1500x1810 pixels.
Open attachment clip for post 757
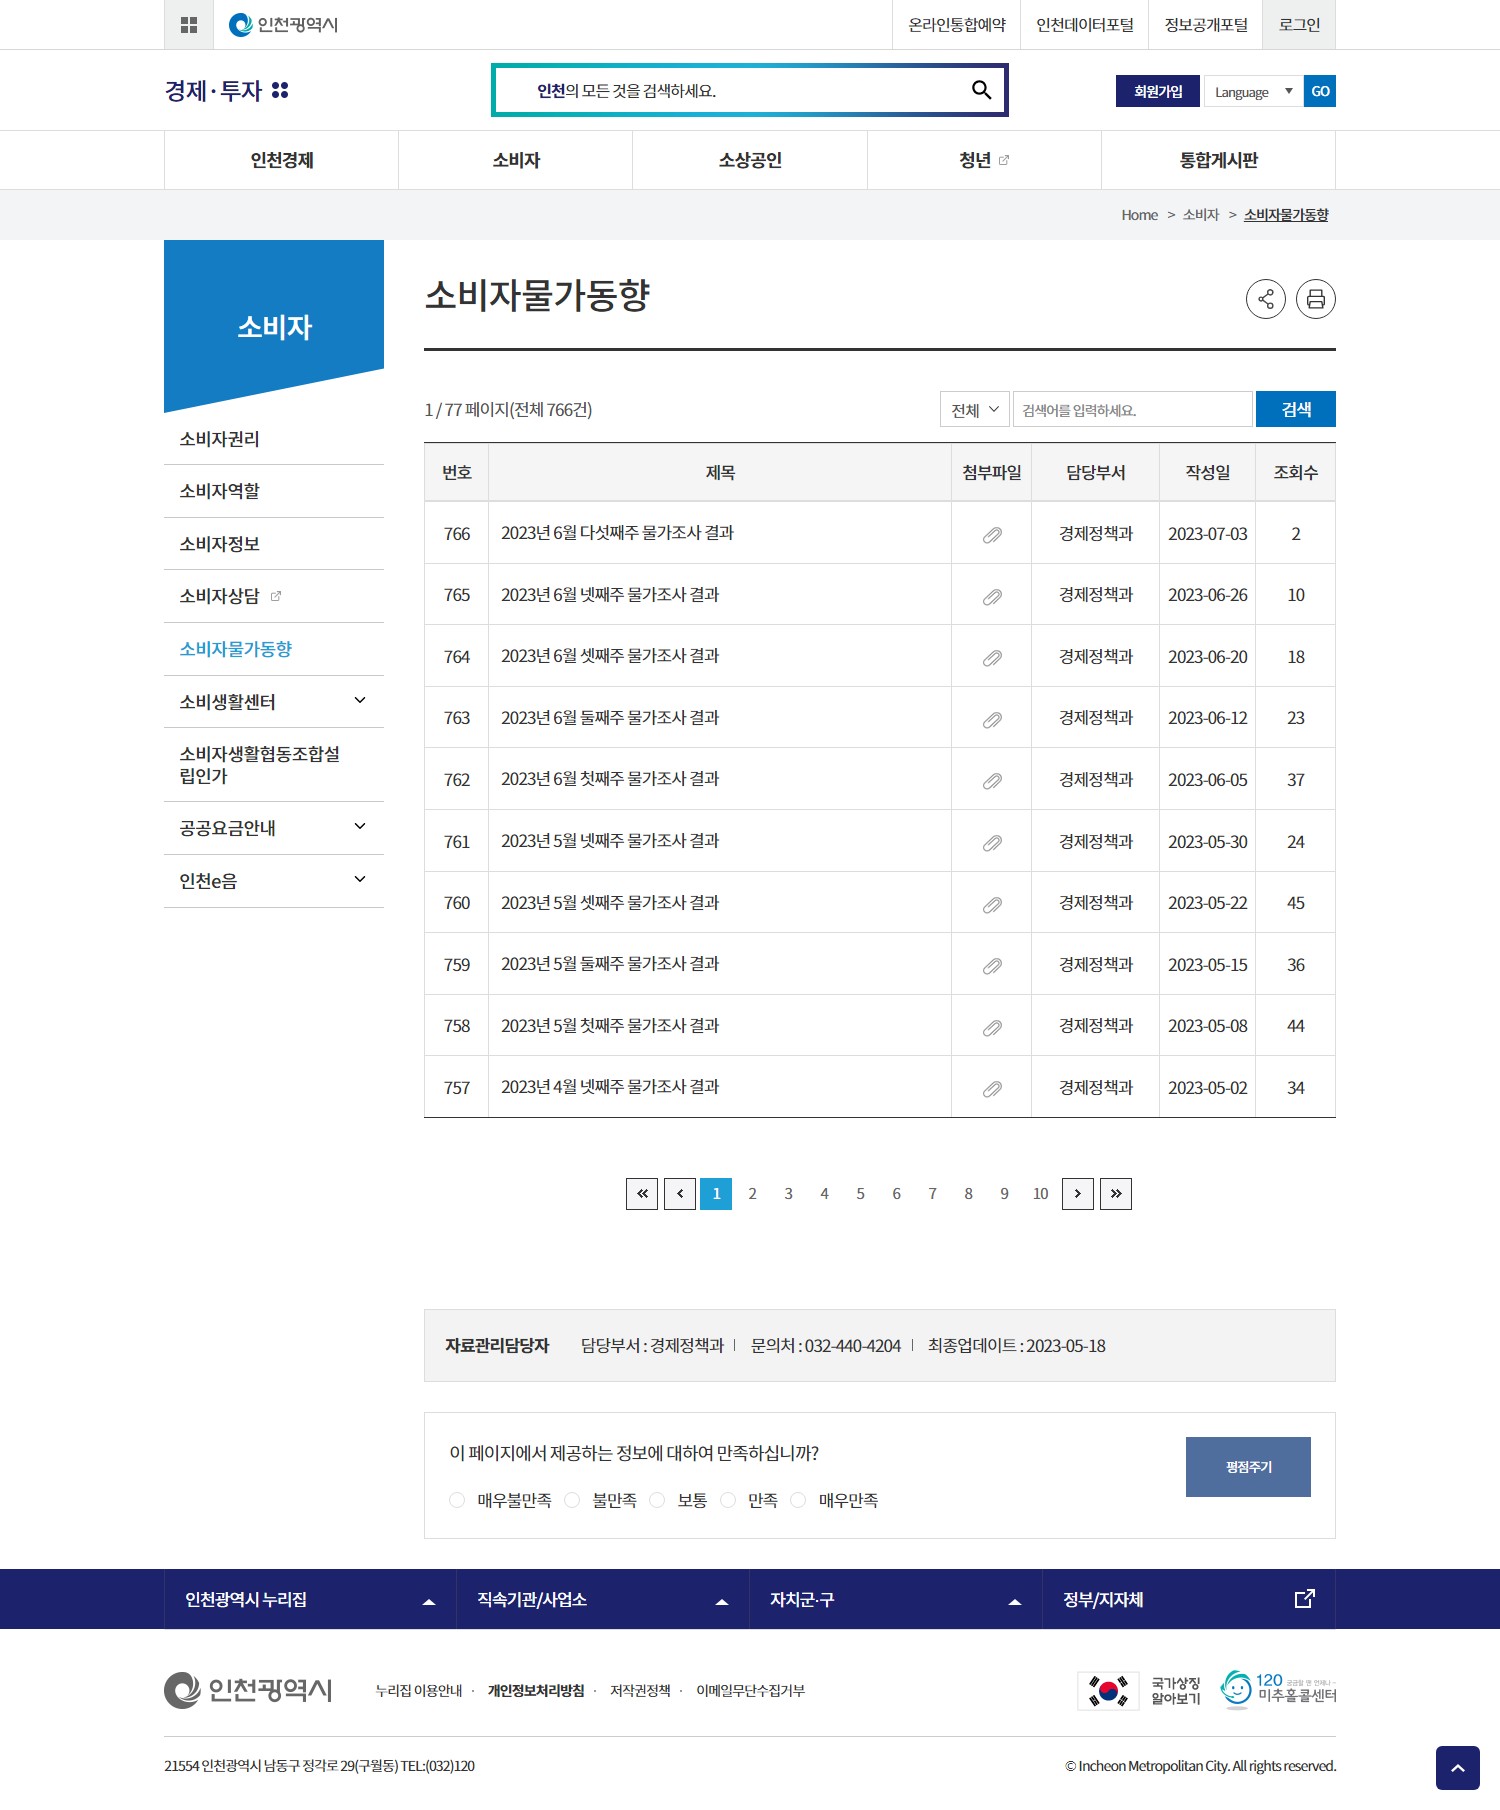[992, 1089]
